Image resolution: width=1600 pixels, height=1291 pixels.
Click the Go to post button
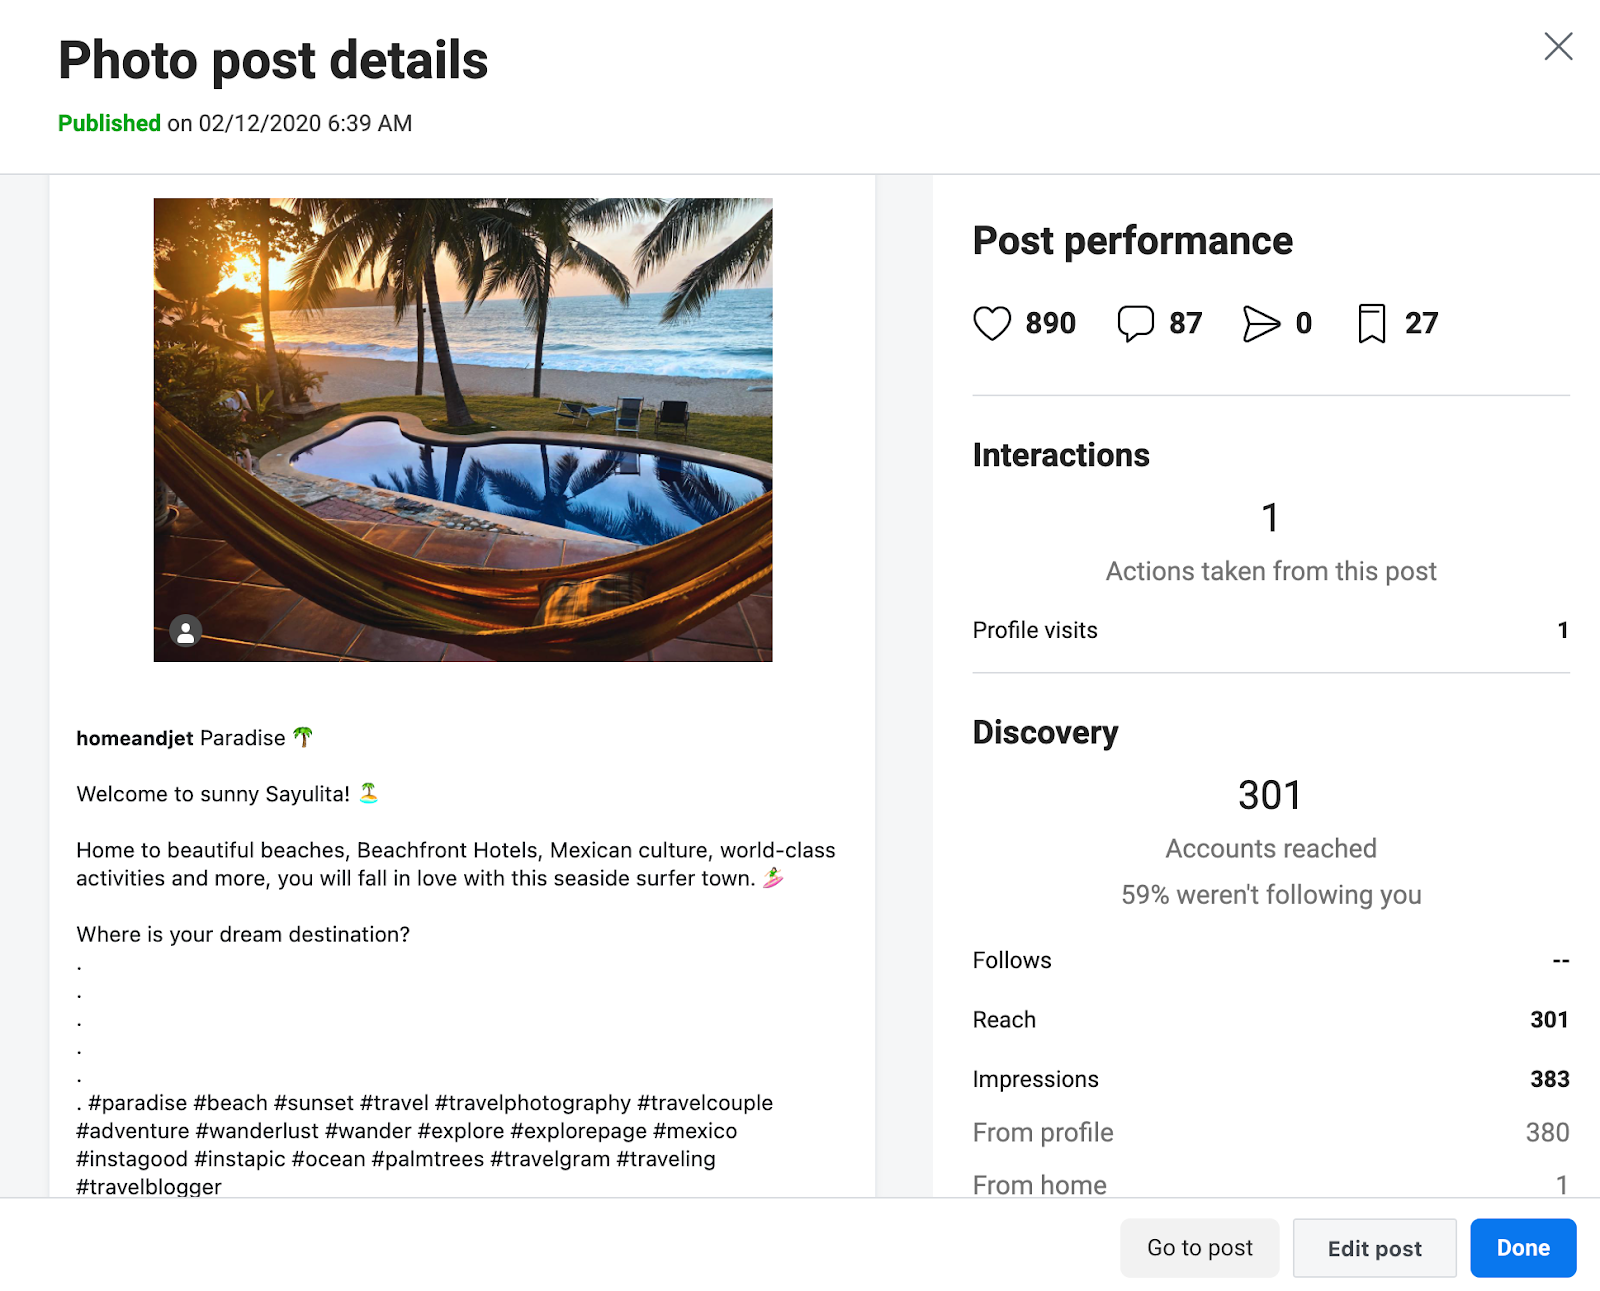(x=1199, y=1247)
